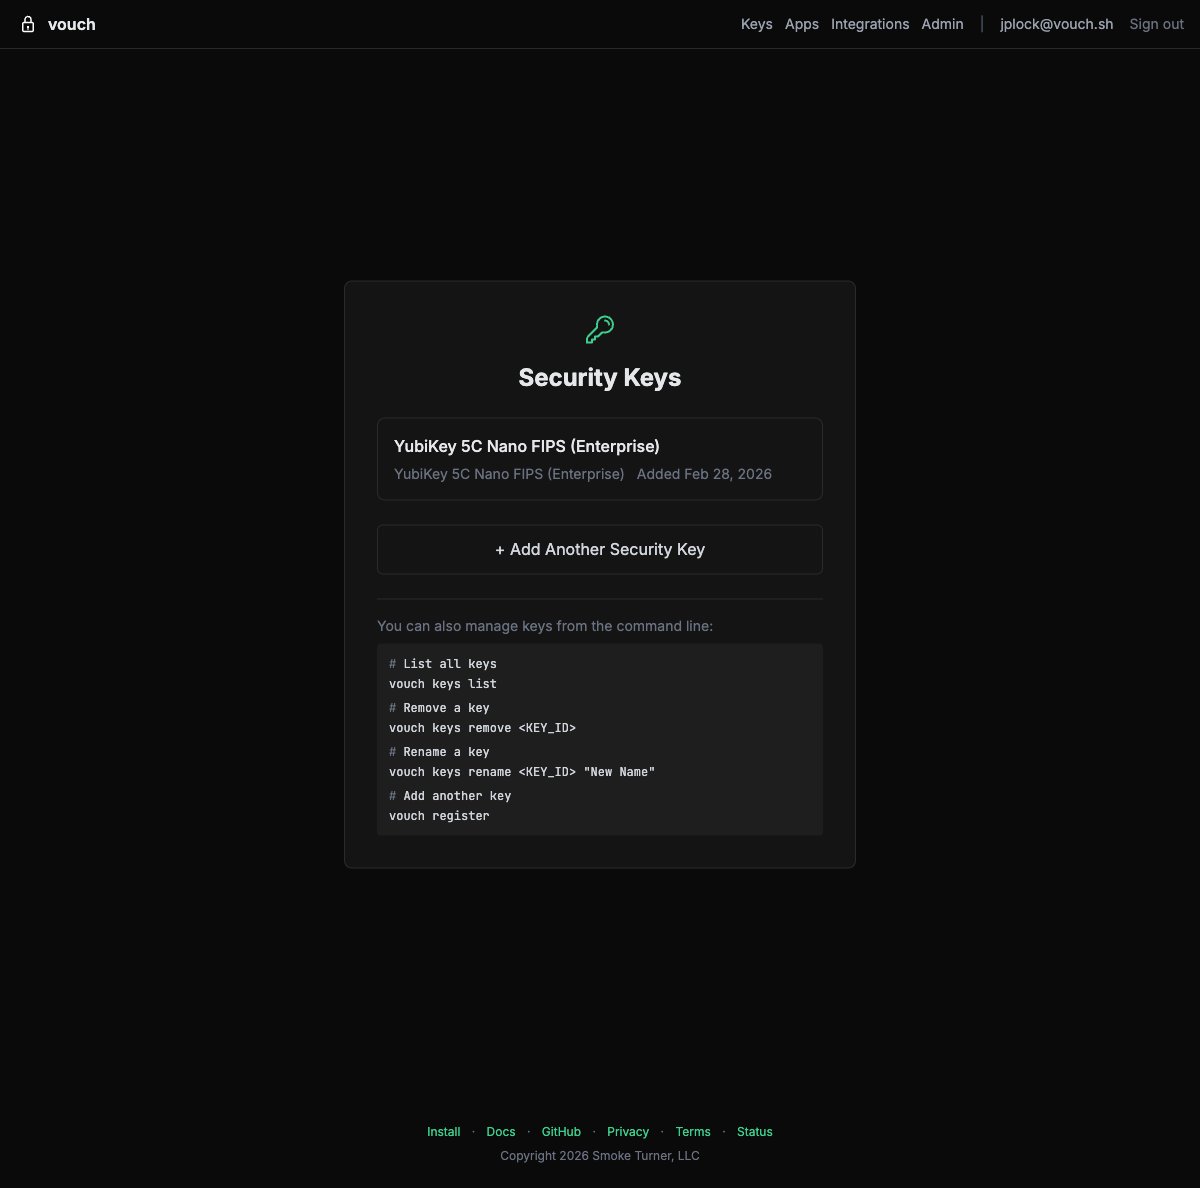The width and height of the screenshot is (1200, 1188).
Task: Open the Install footer link
Action: pyautogui.click(x=443, y=1131)
